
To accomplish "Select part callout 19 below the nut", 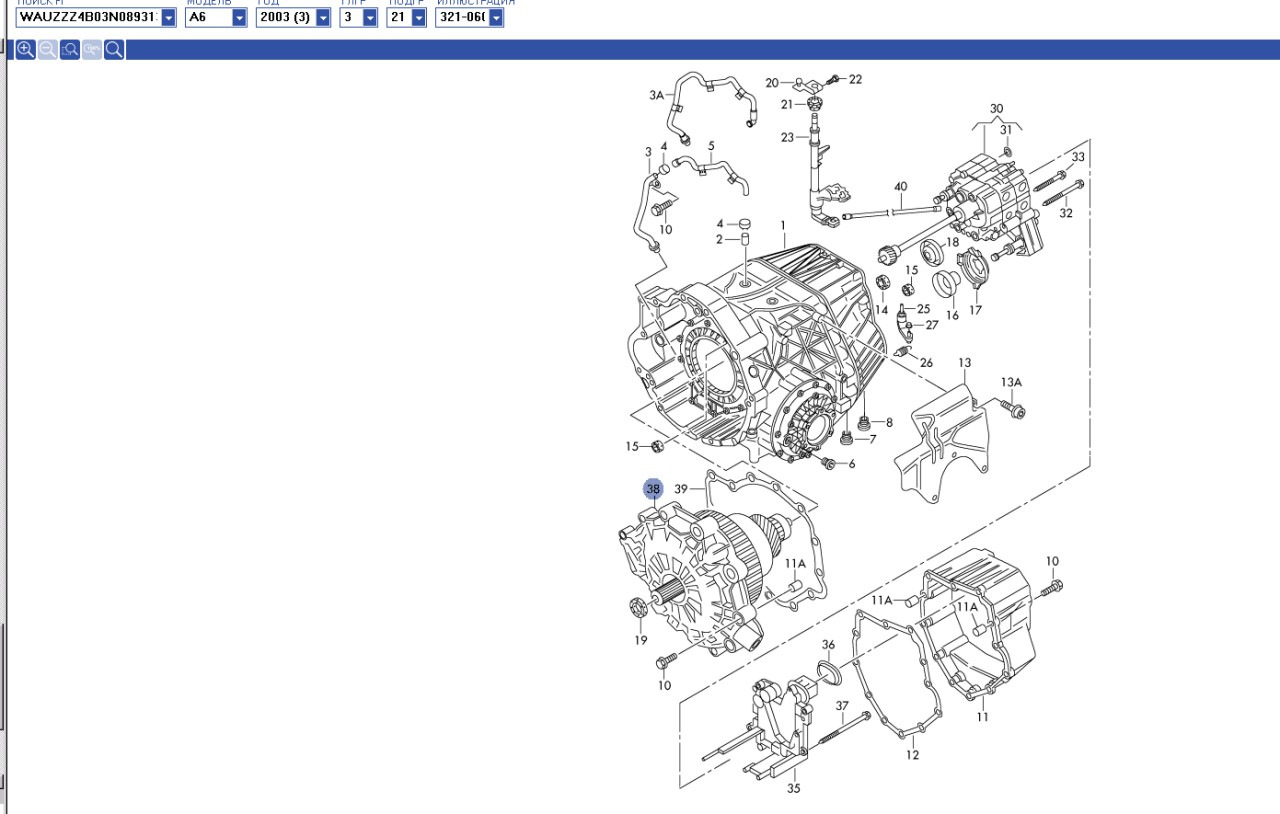I will point(641,641).
